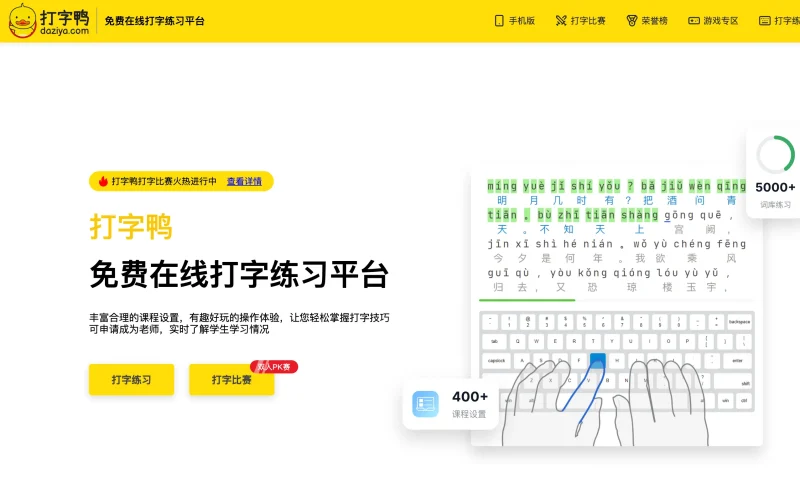800x487 pixels.
Task: Click the 打字练习 yellow button
Action: (132, 379)
